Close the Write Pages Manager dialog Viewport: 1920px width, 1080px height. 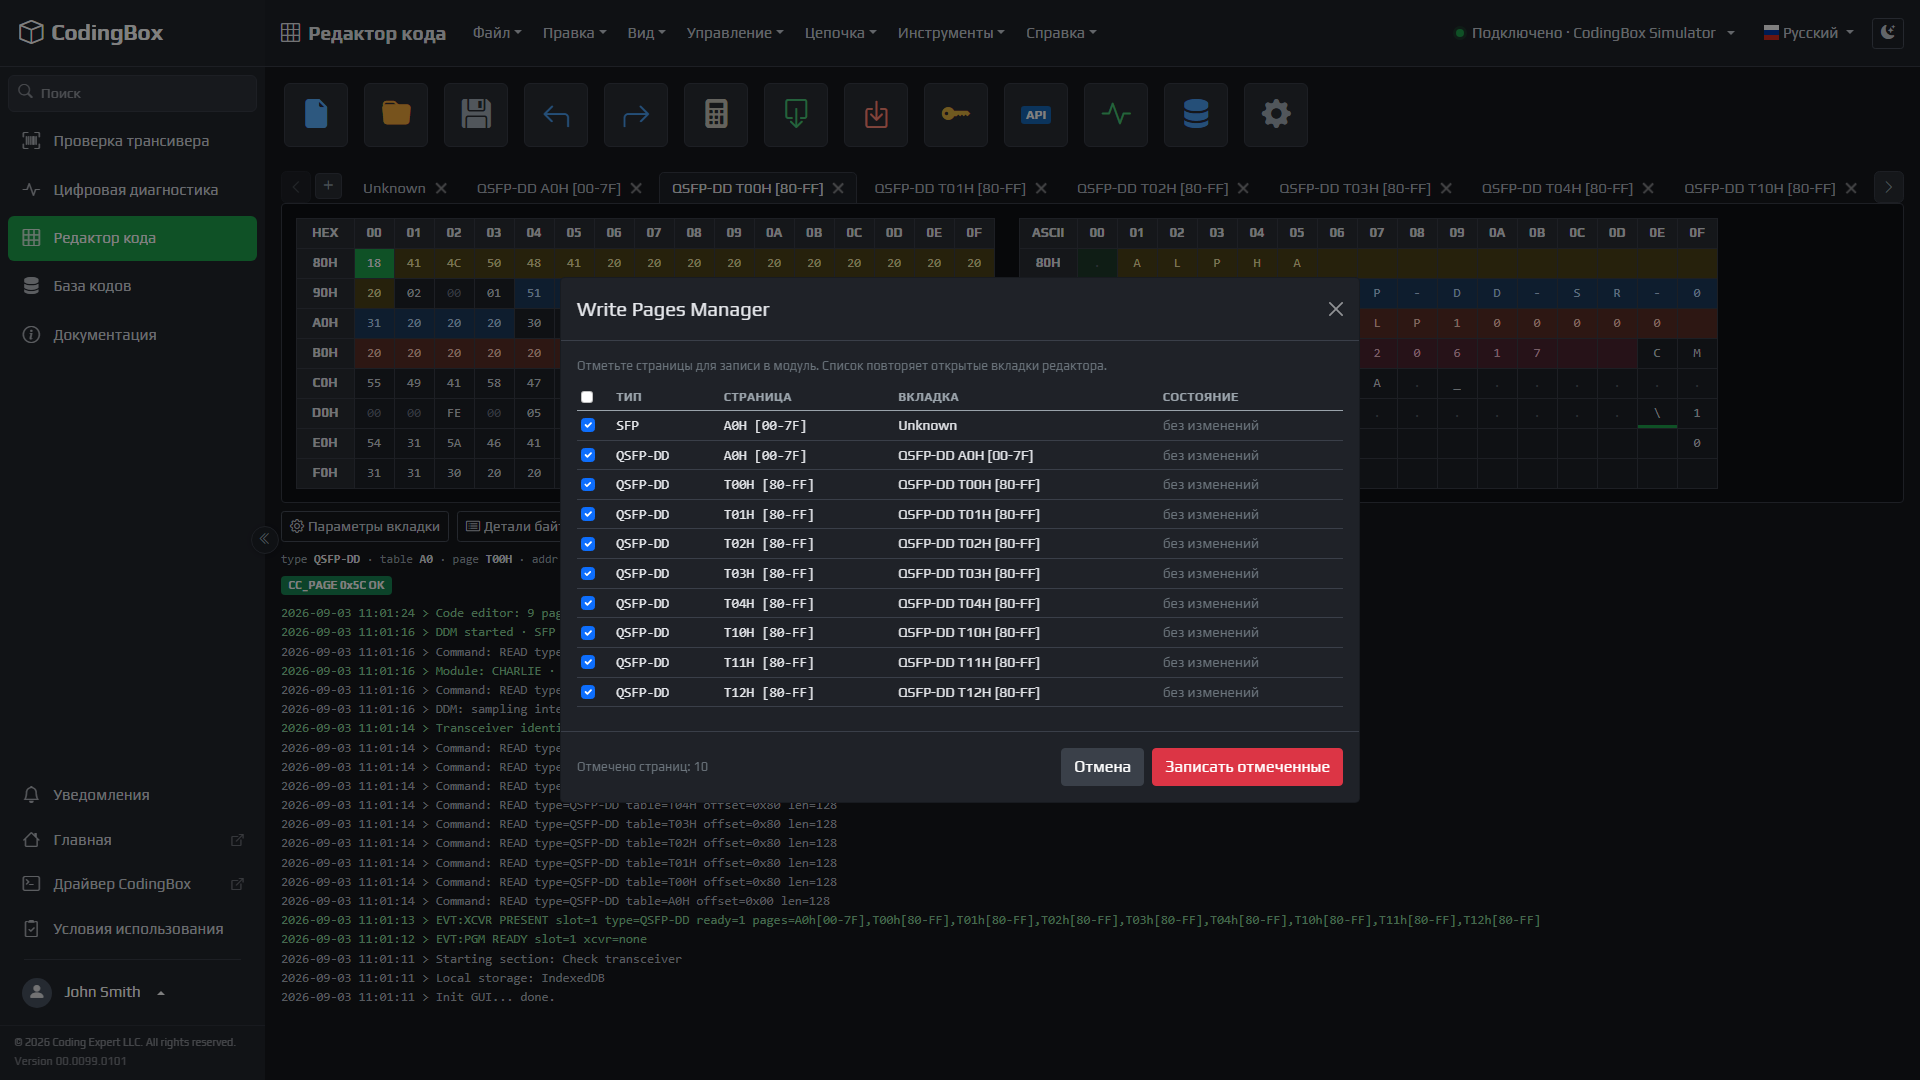(1336, 309)
